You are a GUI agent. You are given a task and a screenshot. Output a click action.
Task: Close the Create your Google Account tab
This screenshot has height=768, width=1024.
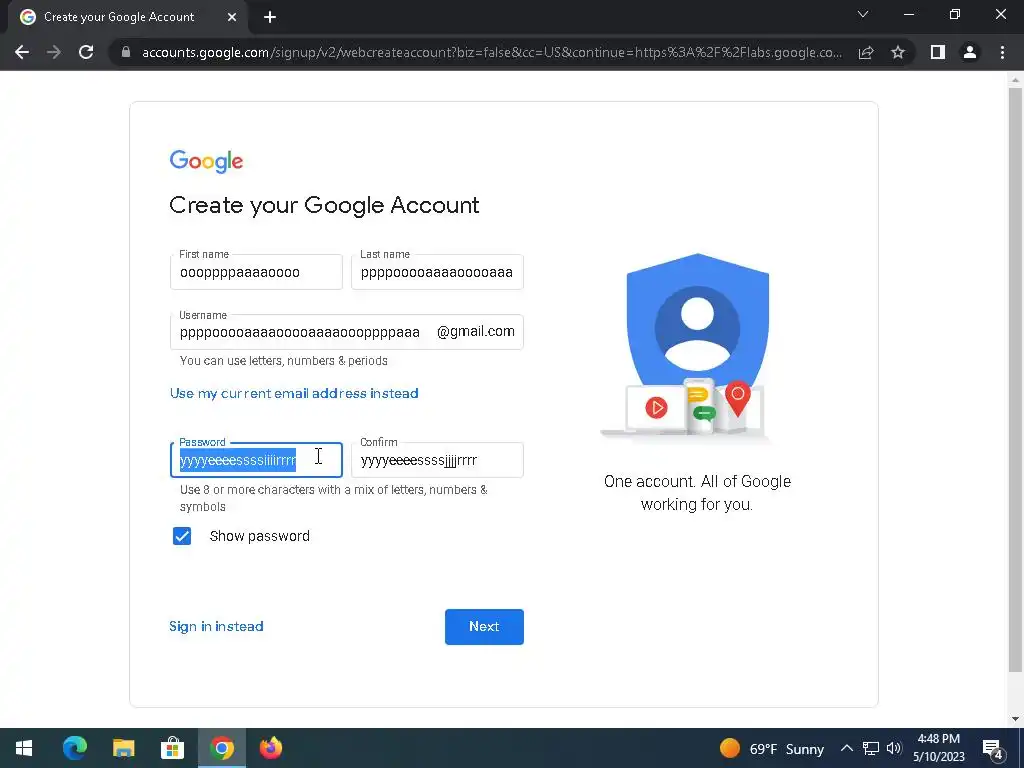(x=232, y=17)
